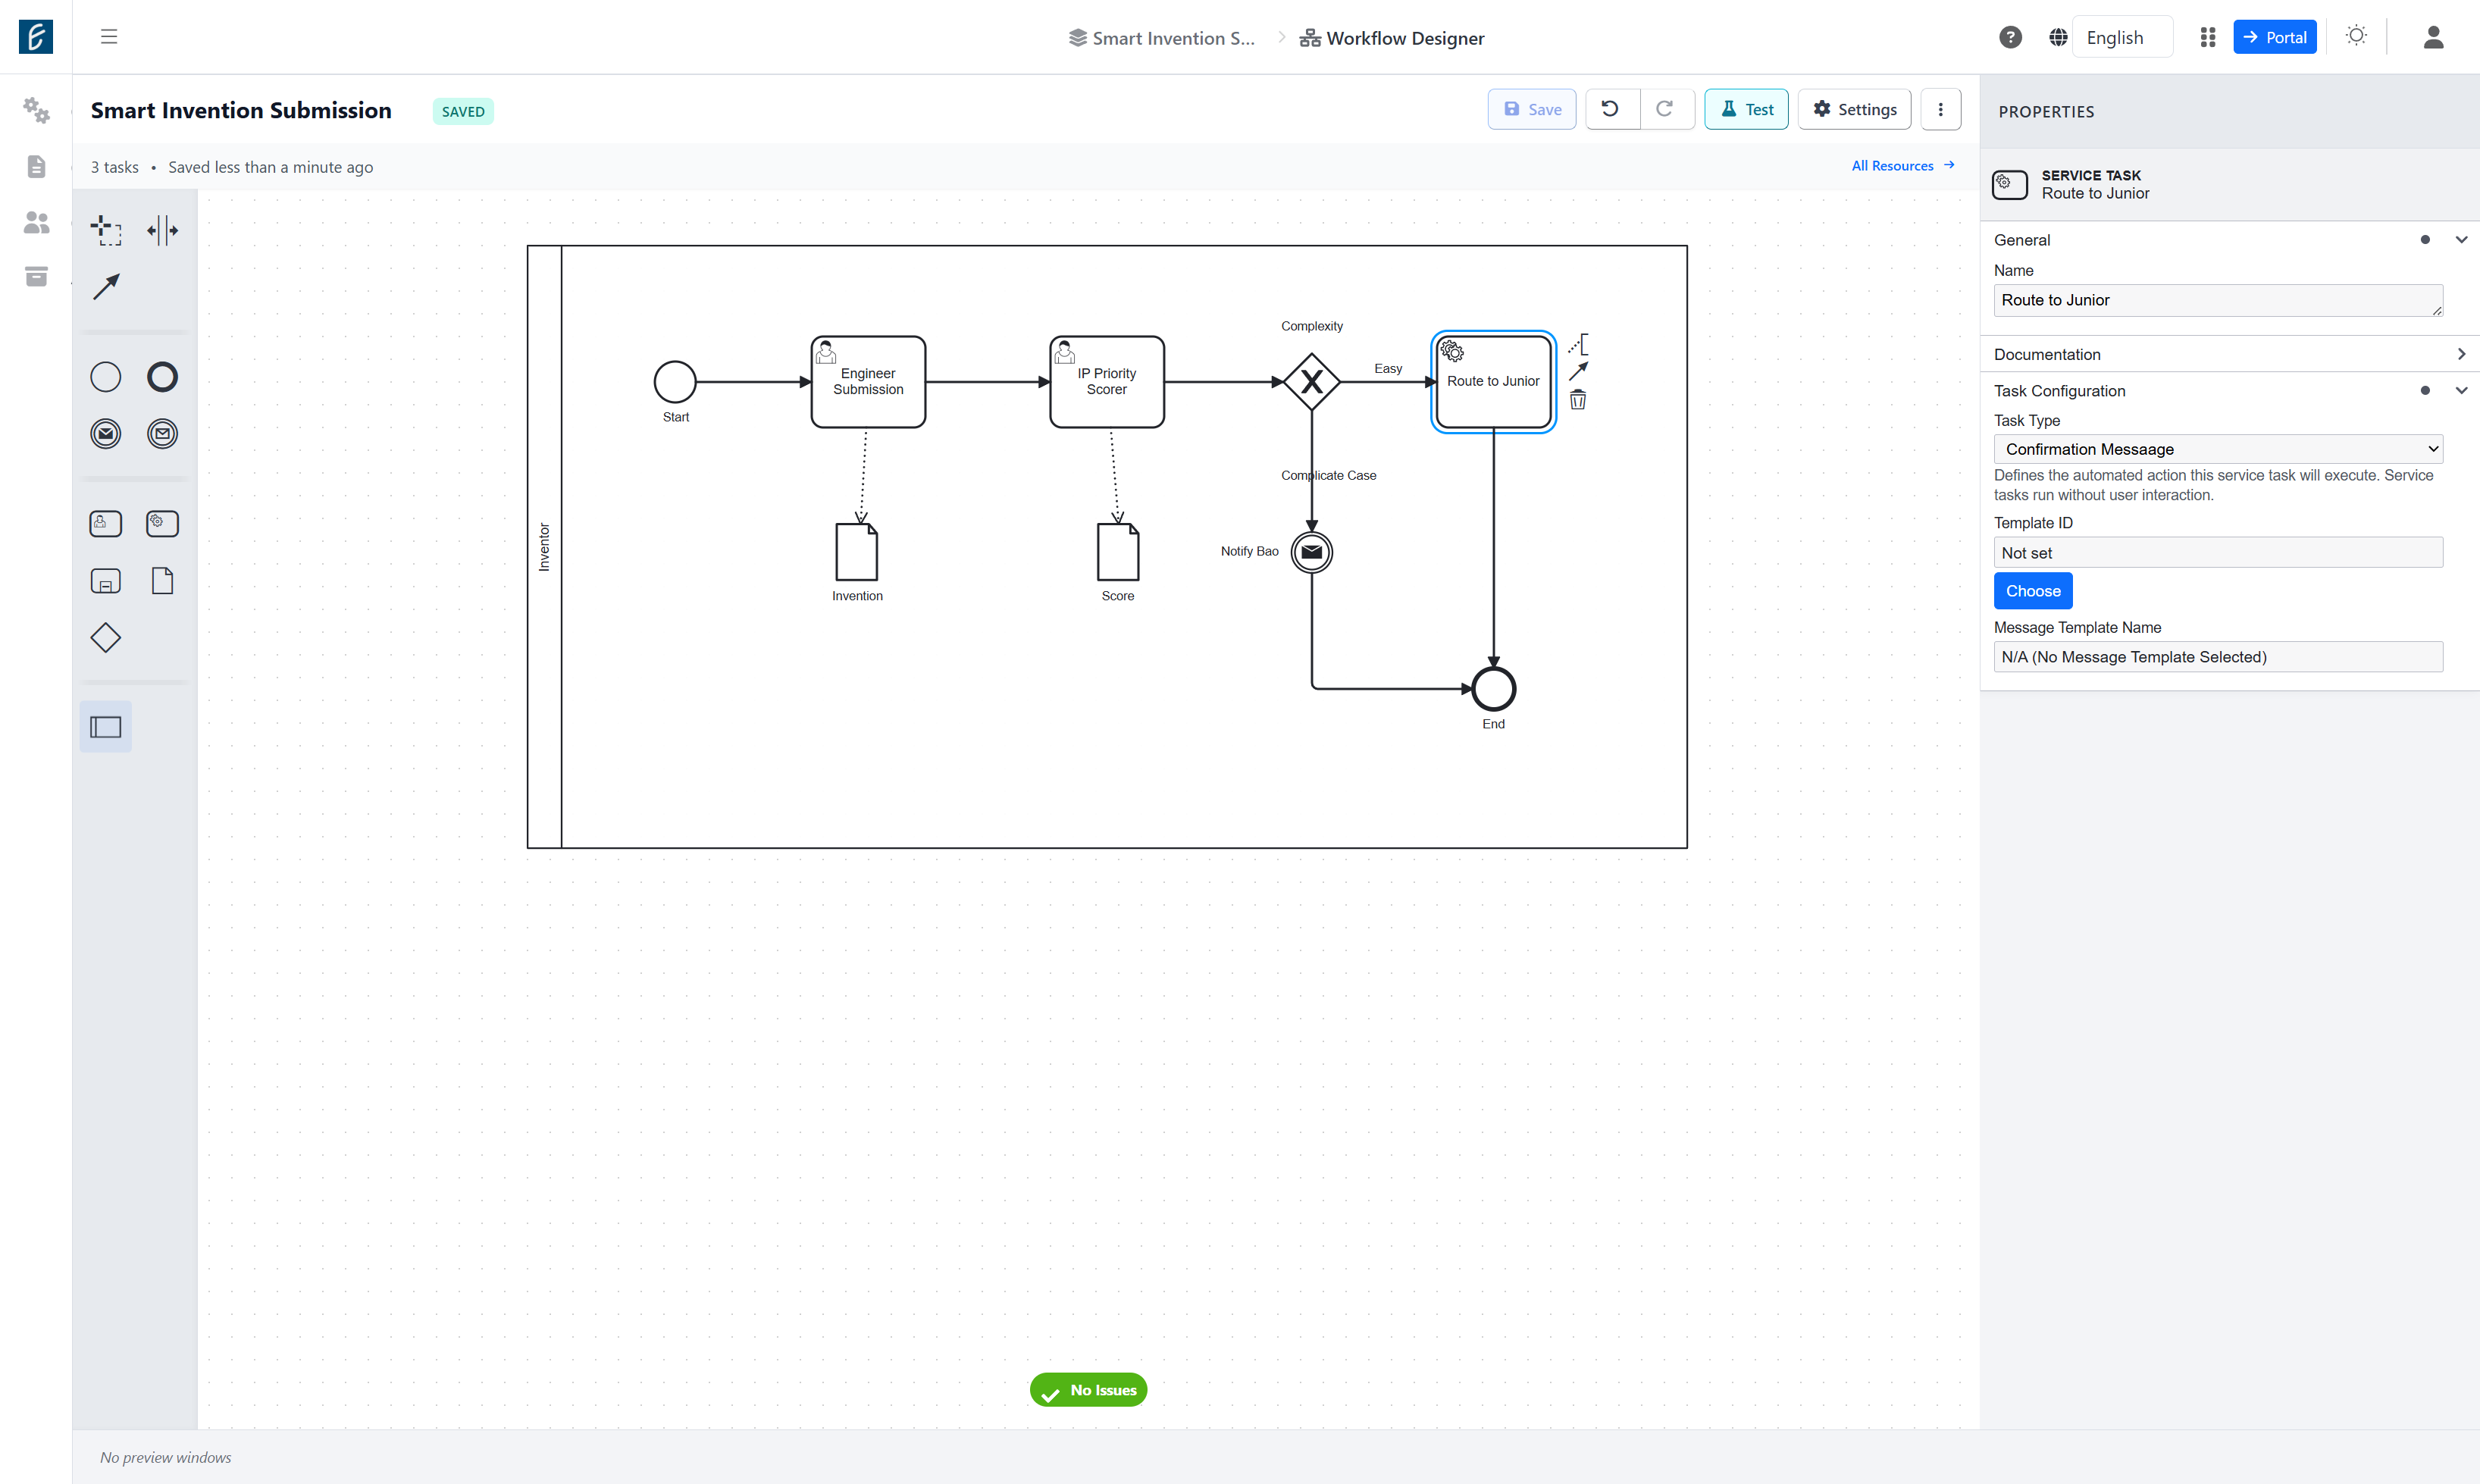Open the user account profile icon
The height and width of the screenshot is (1484, 2480).
tap(2433, 37)
